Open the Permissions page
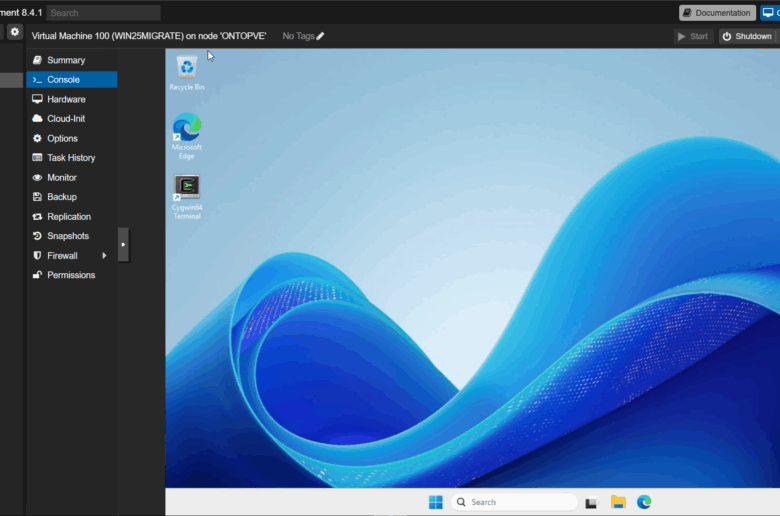The height and width of the screenshot is (516, 780). point(72,275)
